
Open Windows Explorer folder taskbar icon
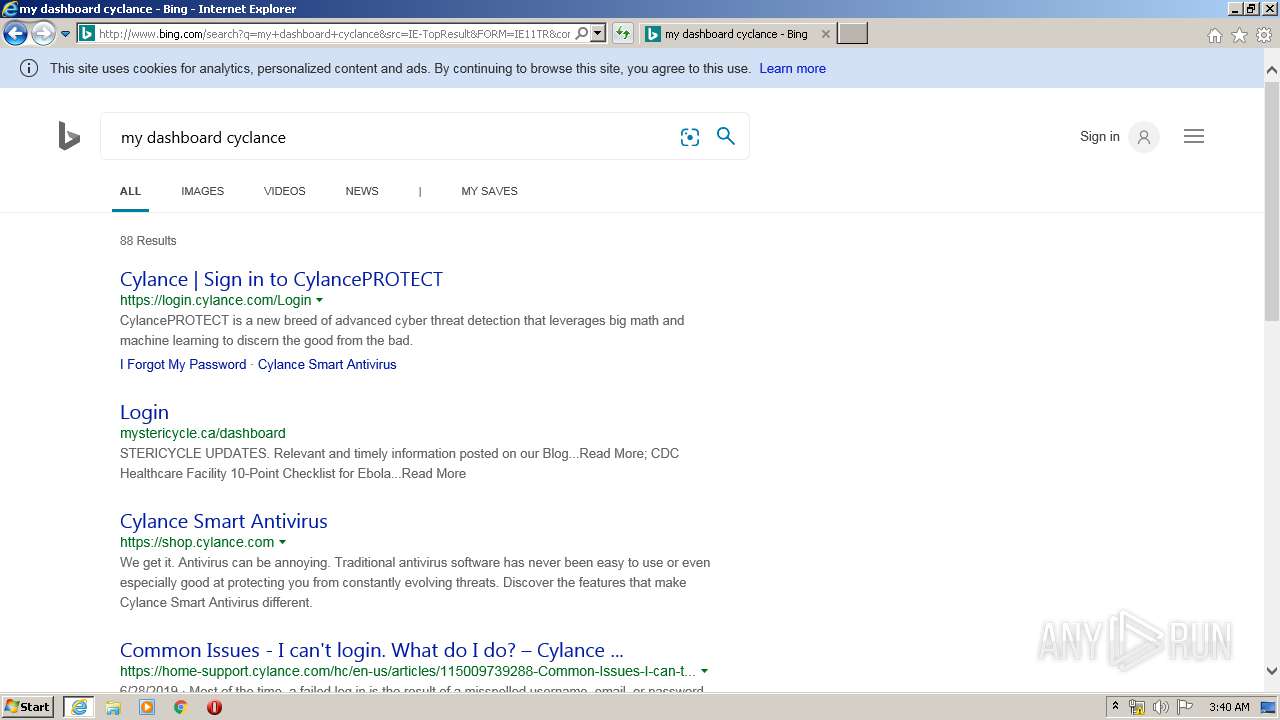113,707
